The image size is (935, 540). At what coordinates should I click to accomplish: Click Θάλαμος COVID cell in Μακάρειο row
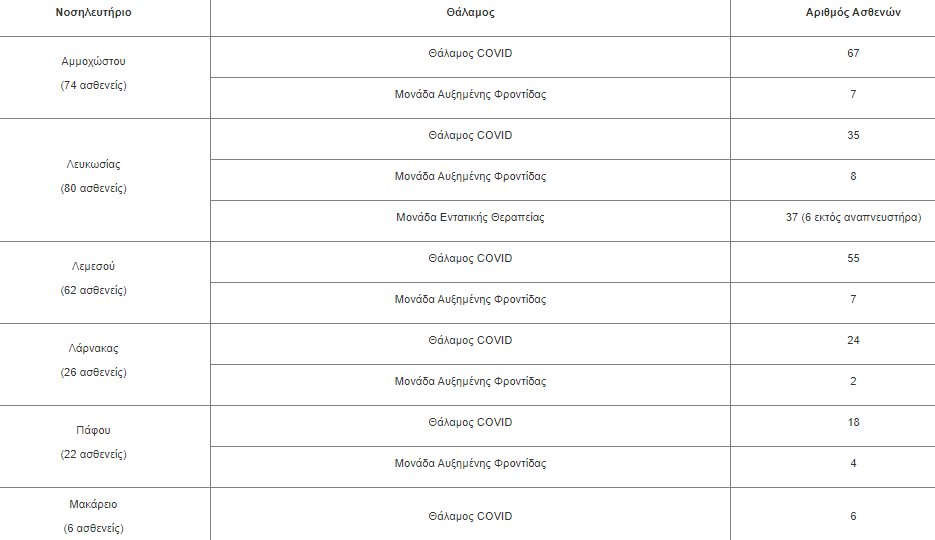(x=470, y=516)
